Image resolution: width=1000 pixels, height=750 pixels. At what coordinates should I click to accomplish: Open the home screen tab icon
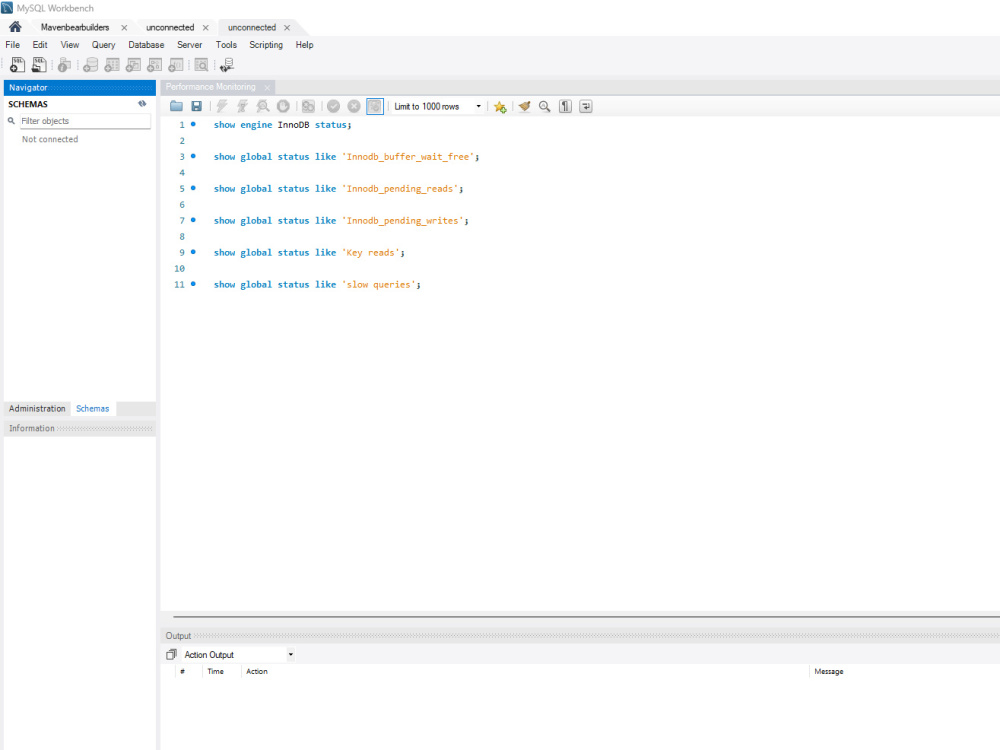tap(15, 27)
